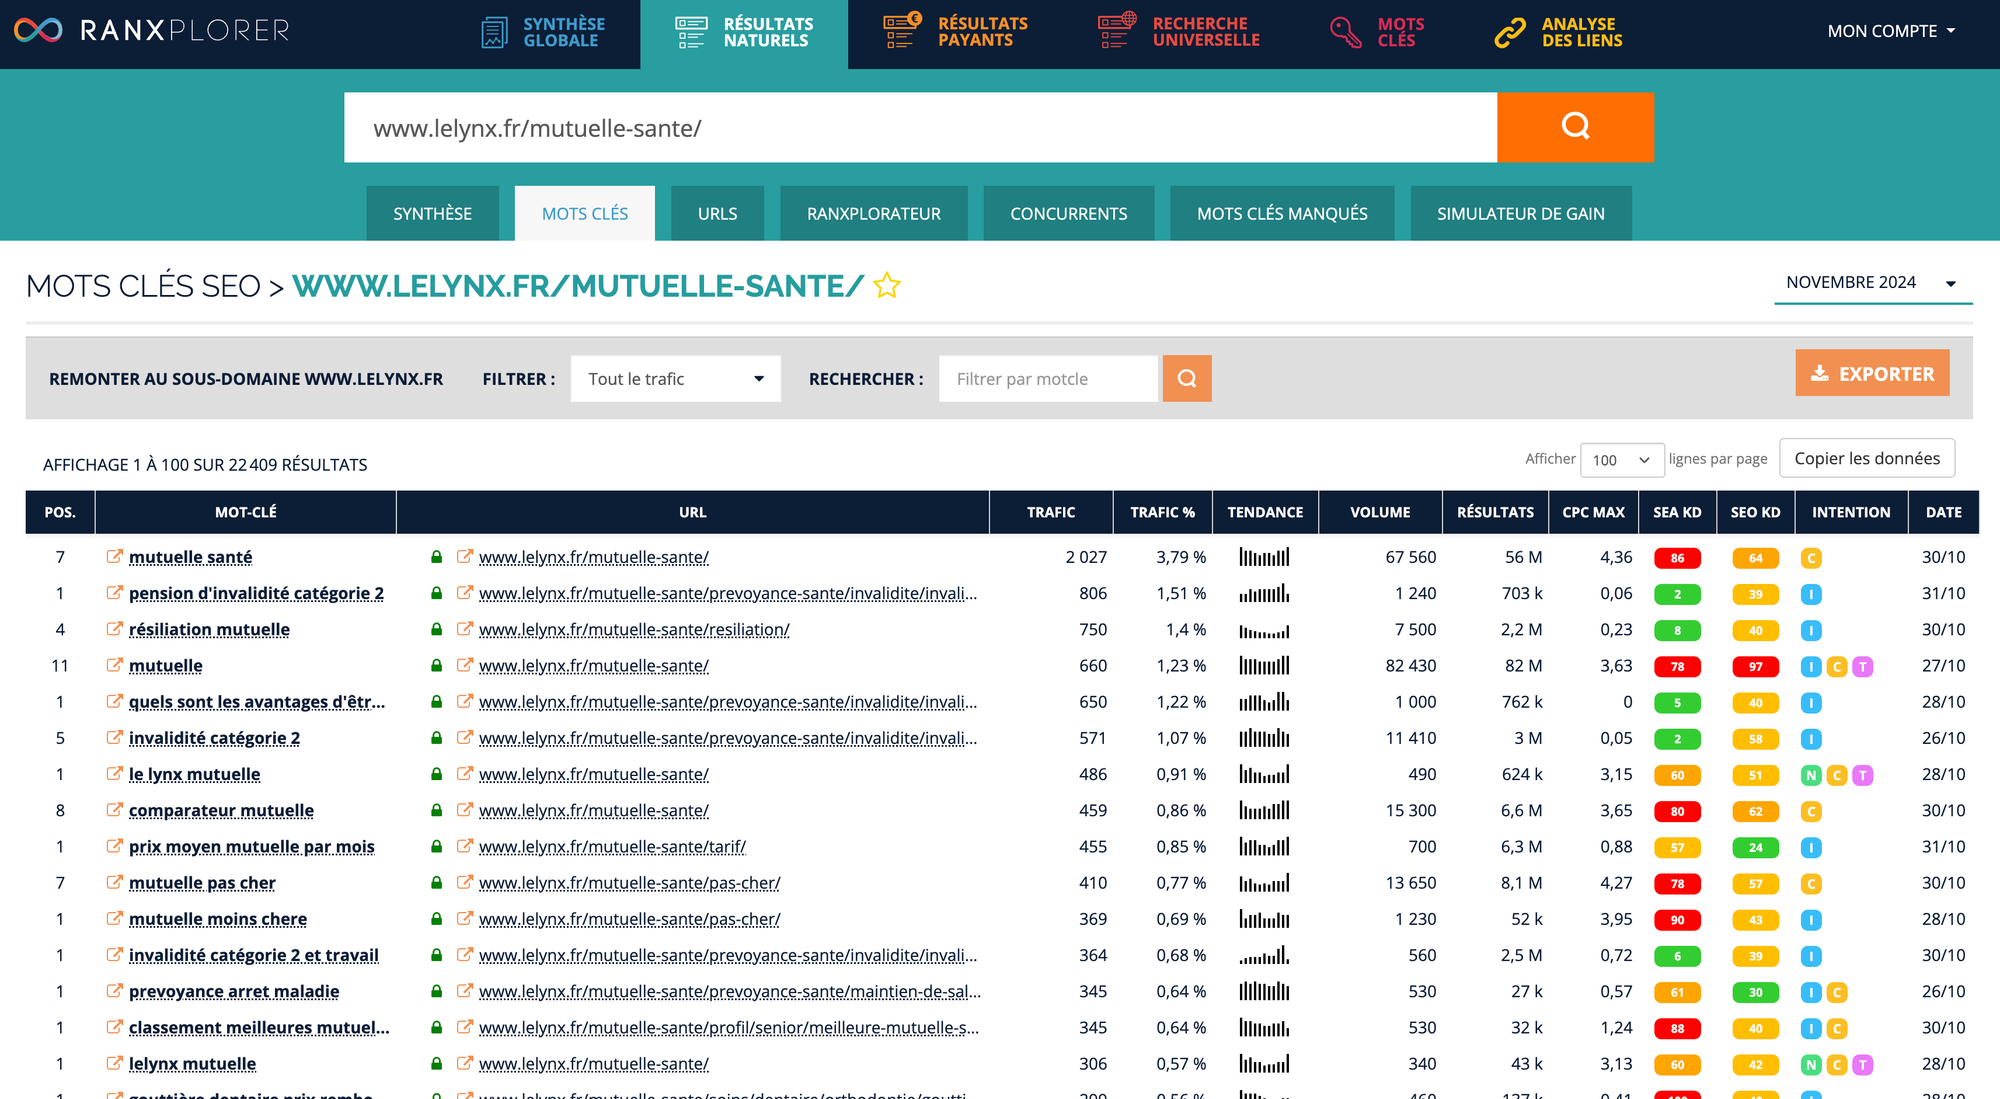
Task: Open the 100 lines per page selector
Action: (x=1621, y=460)
